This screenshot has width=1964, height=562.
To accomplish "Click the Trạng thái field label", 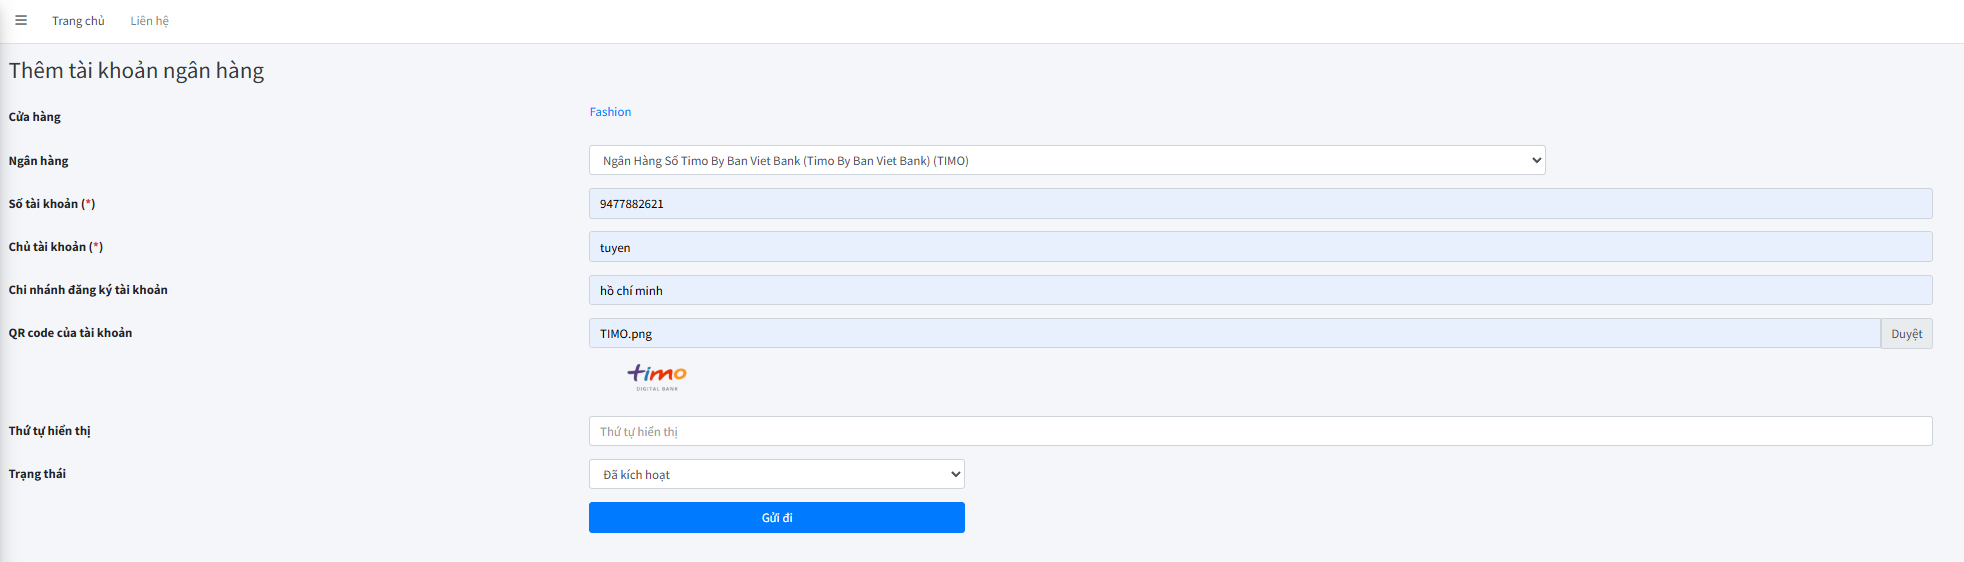I will coord(37,474).
